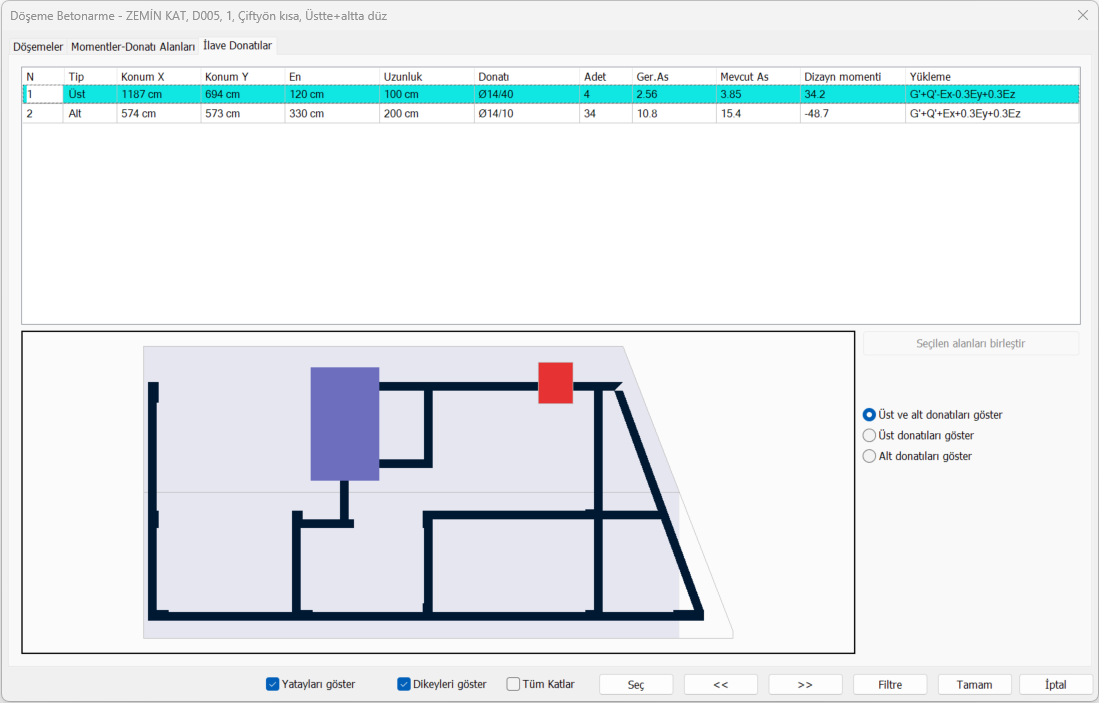Select 'Üst ve alt donatıları göster' radio option
The width and height of the screenshot is (1099, 703).
tap(933, 415)
